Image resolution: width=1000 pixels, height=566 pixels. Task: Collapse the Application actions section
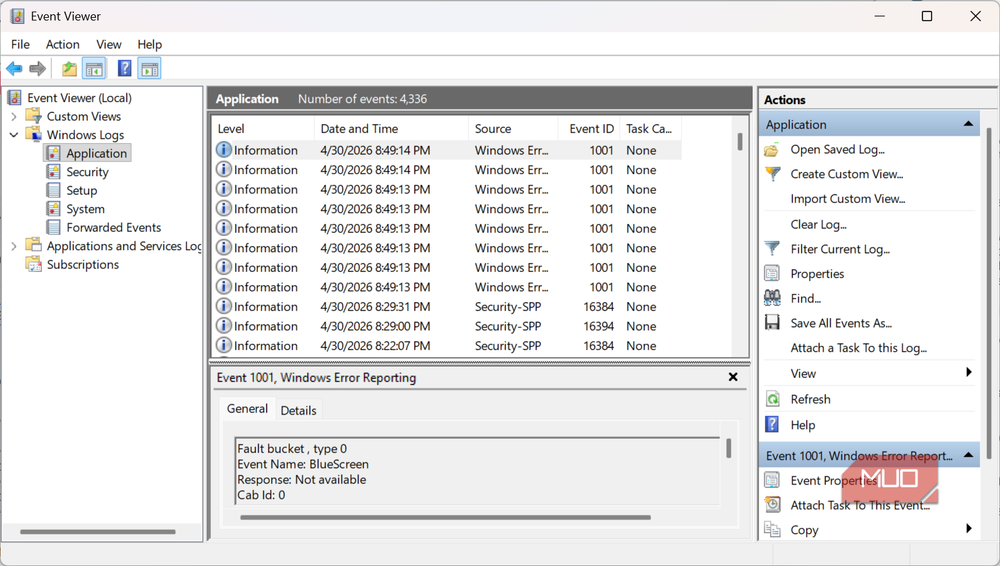pos(968,124)
